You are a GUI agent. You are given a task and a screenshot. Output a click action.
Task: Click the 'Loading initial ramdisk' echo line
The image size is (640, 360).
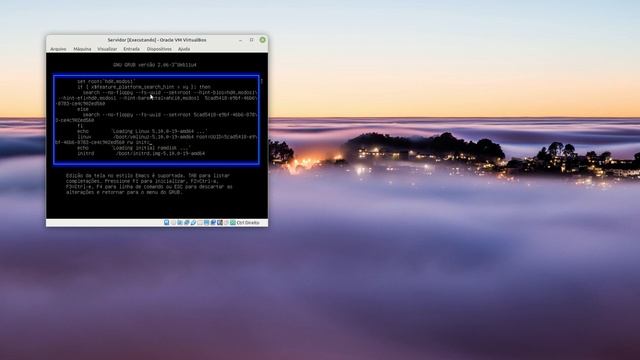point(134,148)
